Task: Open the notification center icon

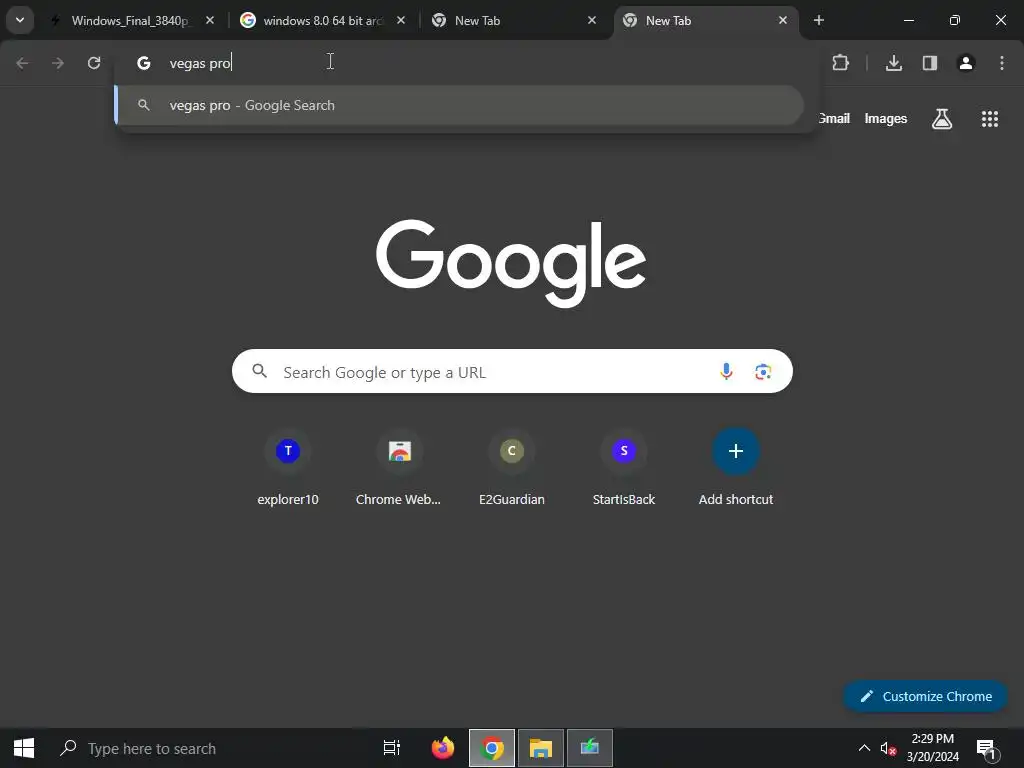Action: coord(986,748)
